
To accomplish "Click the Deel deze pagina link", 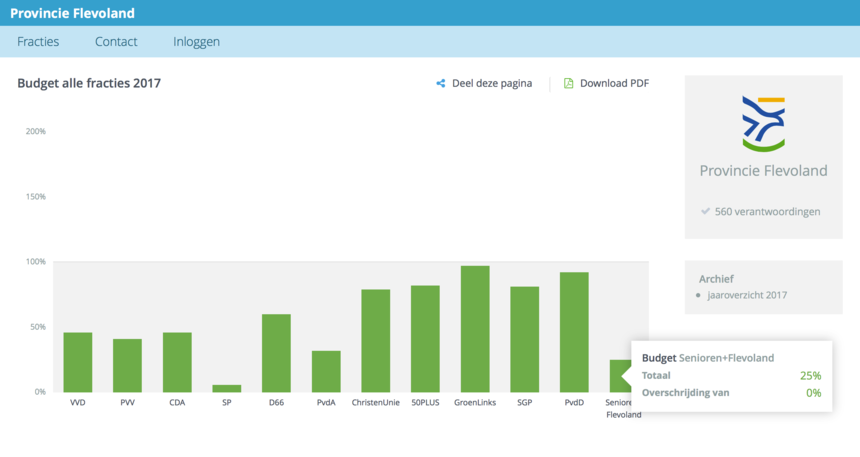I will click(492, 83).
